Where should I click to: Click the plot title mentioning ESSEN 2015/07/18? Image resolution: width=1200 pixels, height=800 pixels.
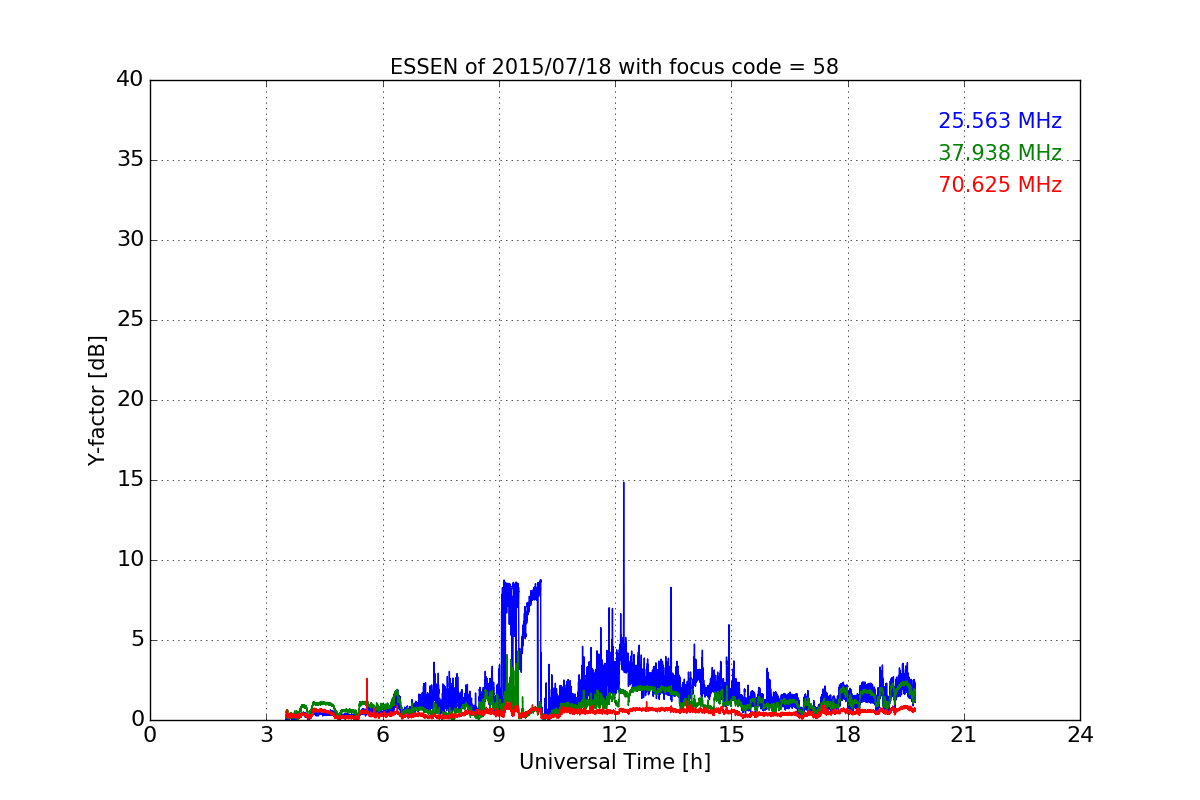614,67
